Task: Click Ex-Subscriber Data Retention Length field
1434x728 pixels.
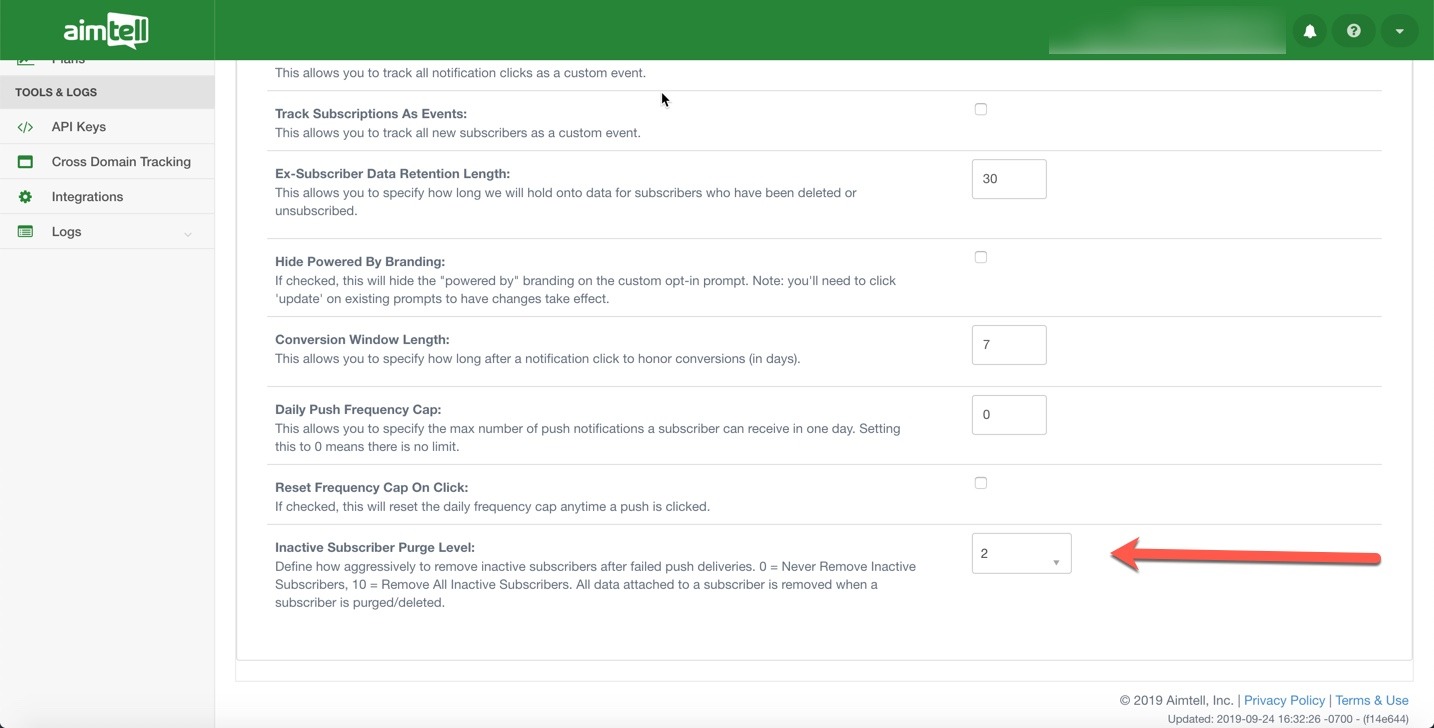Action: click(1008, 179)
